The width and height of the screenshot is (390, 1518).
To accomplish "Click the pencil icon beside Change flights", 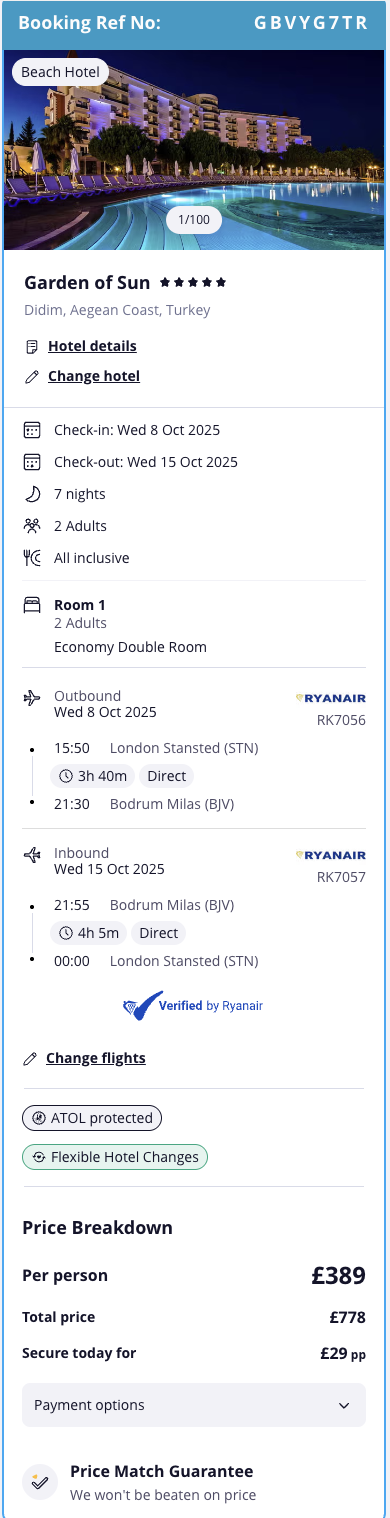I will click(x=31, y=1058).
